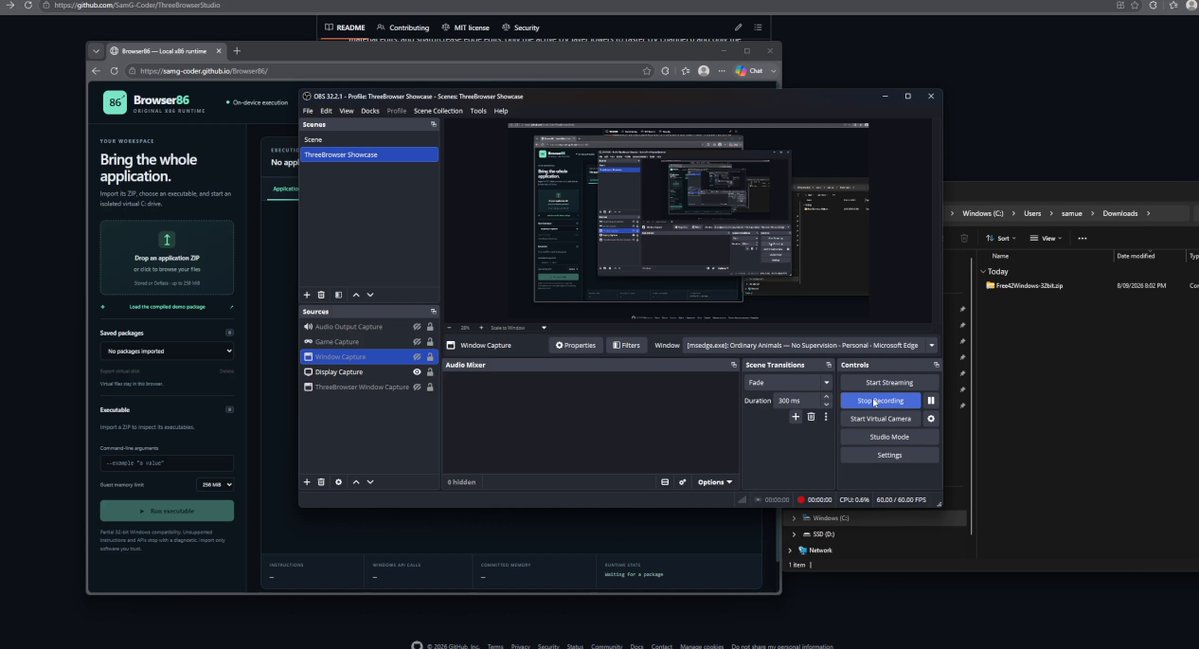The width and height of the screenshot is (1199, 649).
Task: Add a new scene with plus icon
Action: 307,295
